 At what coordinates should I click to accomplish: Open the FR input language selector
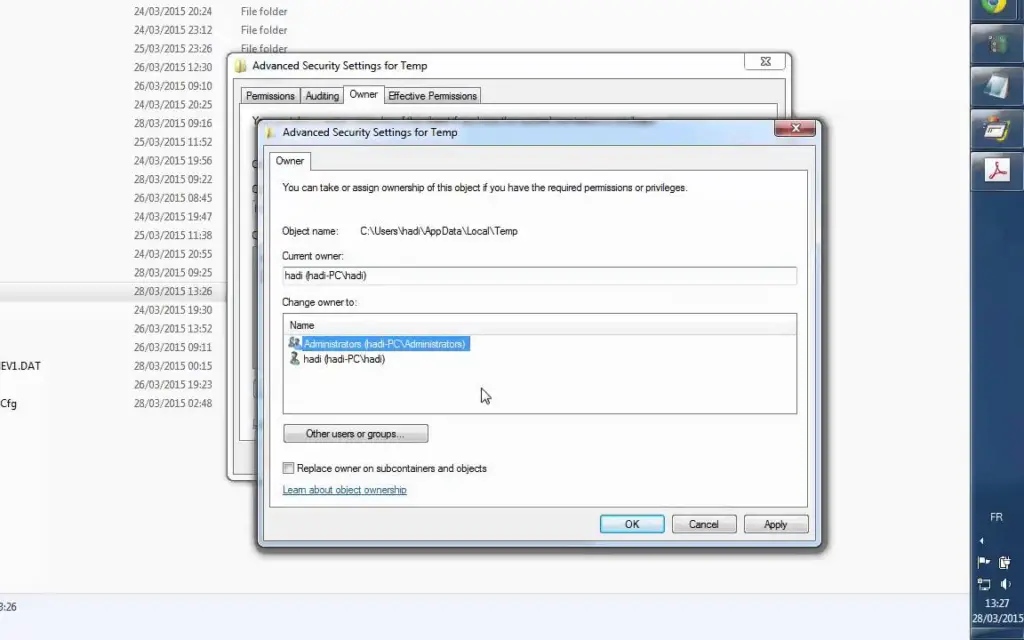(x=996, y=518)
